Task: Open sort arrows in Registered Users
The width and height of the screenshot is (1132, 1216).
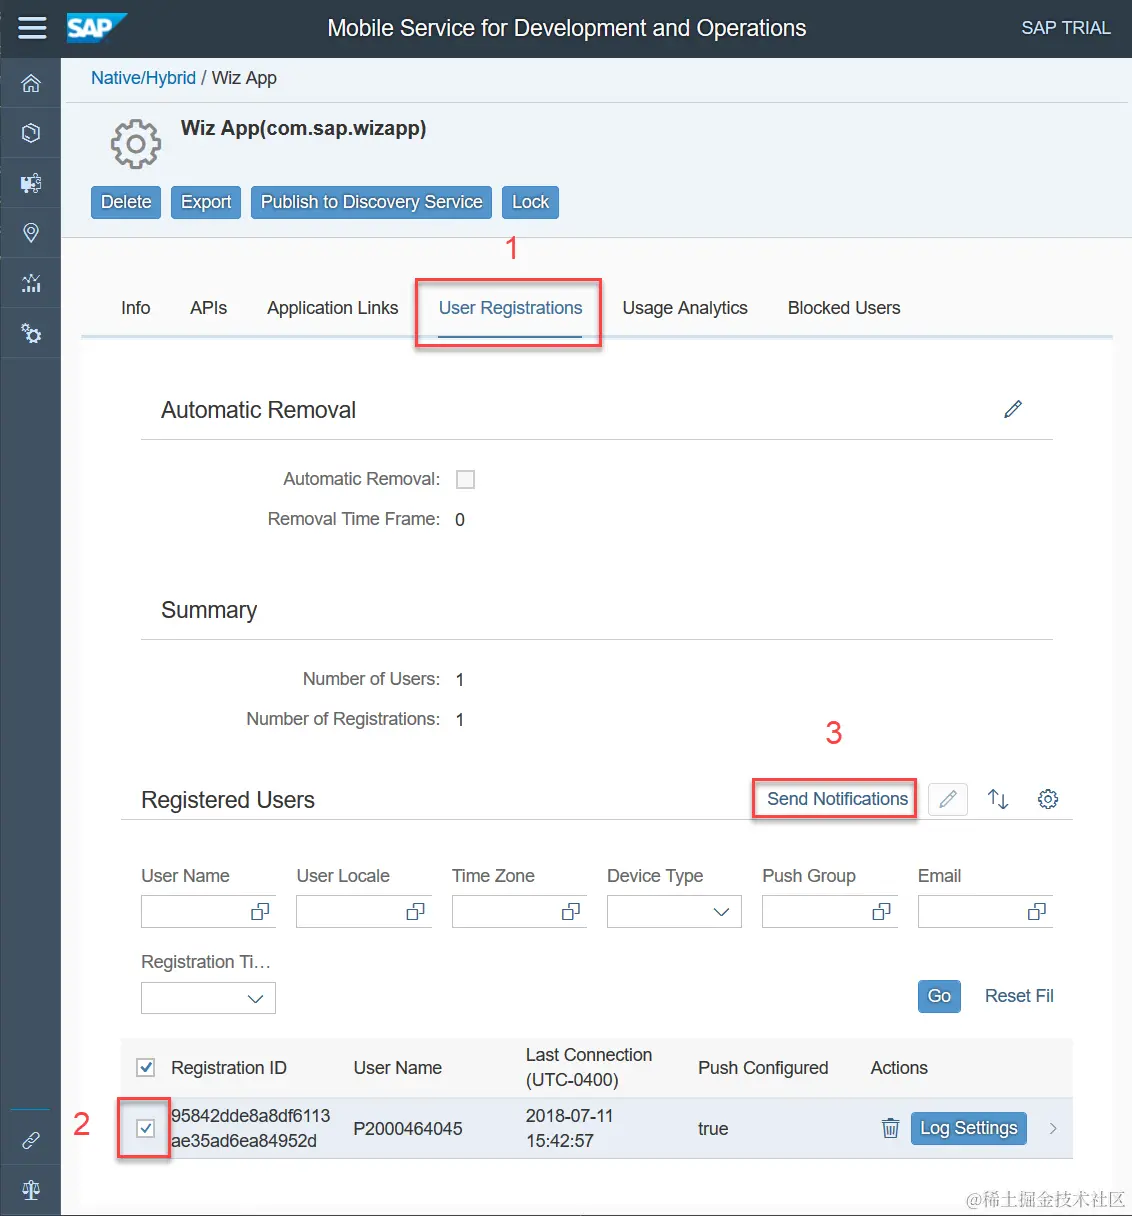Action: (998, 799)
